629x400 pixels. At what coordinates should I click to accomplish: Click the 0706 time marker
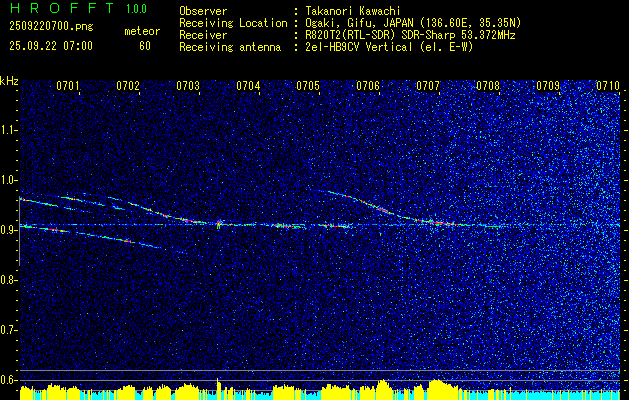tap(368, 85)
